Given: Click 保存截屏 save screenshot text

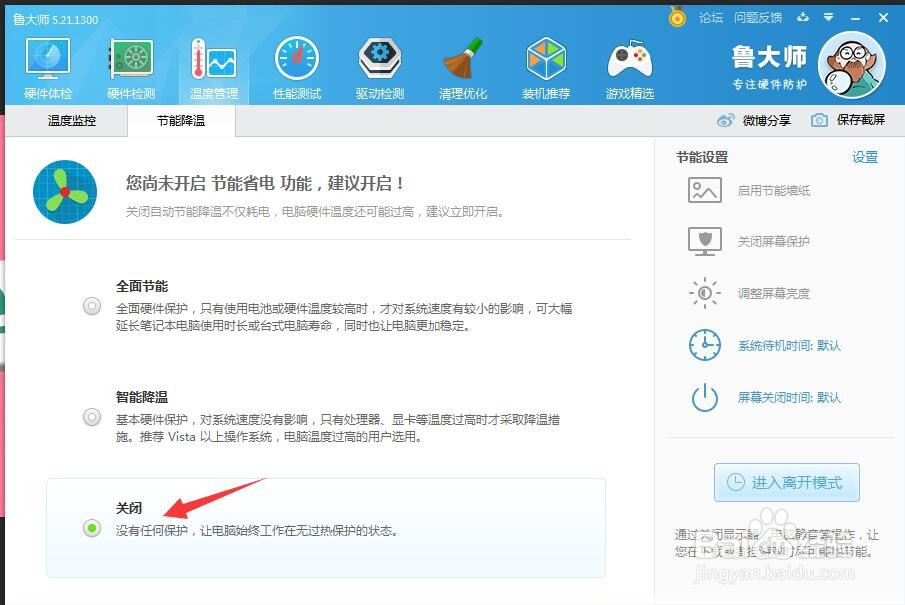Looking at the screenshot, I should click(861, 119).
